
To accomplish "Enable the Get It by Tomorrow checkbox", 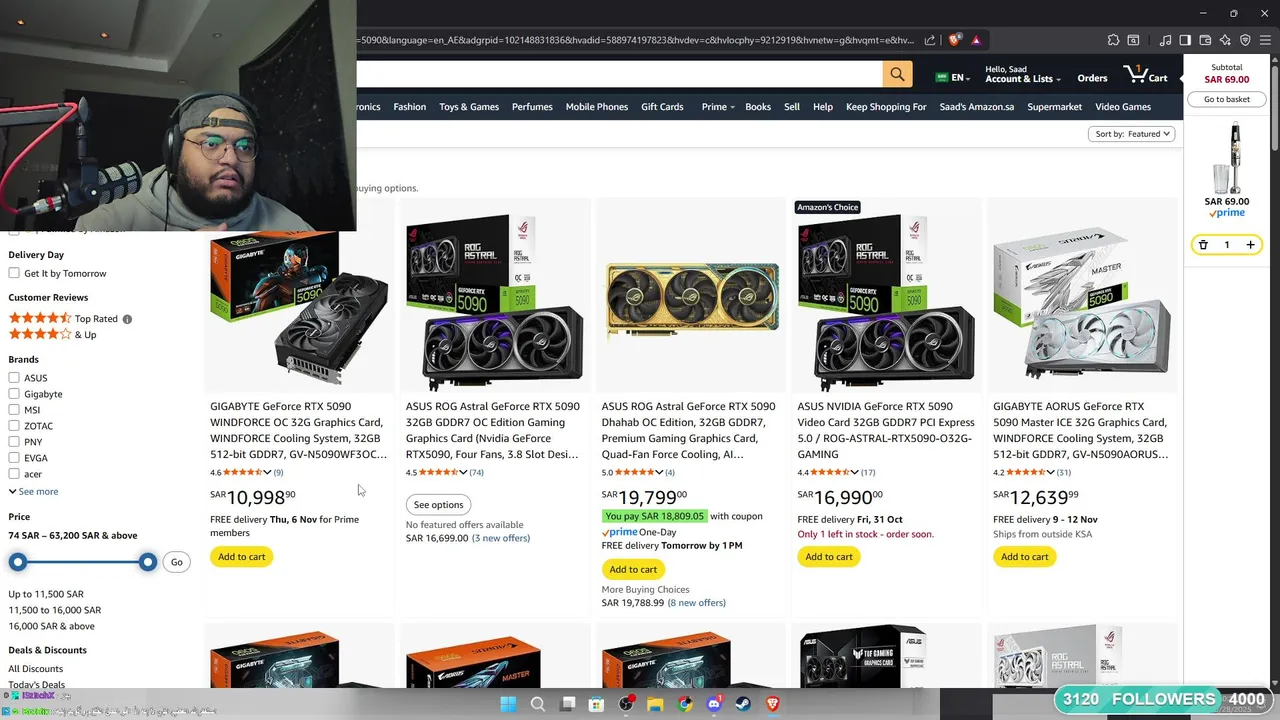I will 14,273.
